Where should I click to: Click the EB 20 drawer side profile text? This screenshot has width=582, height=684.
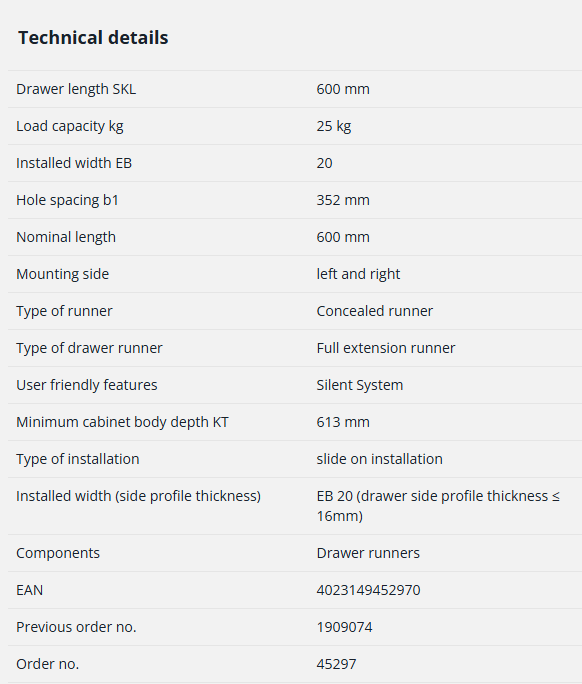pos(438,506)
